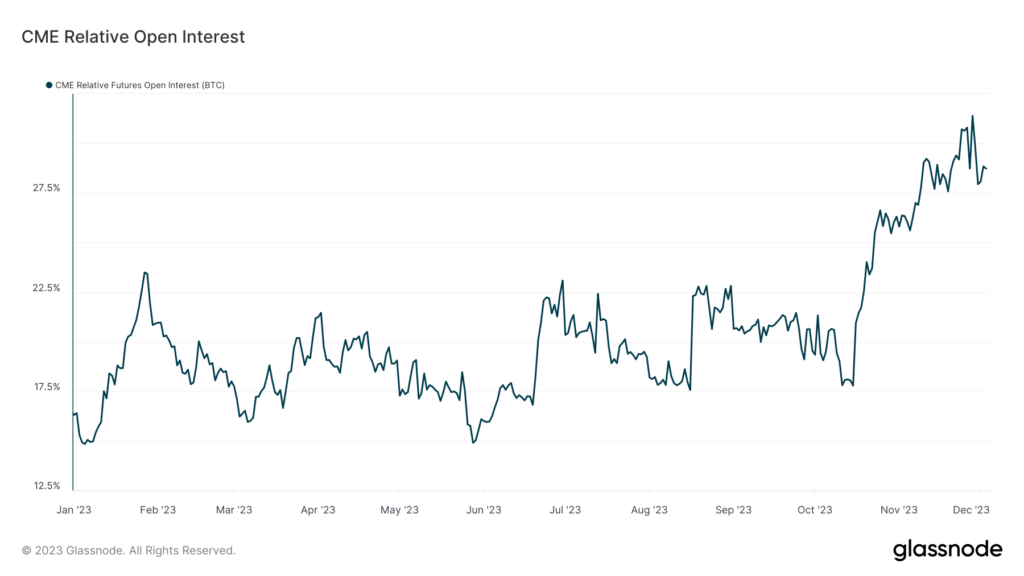
Task: Click the Sep '23 axis label
Action: point(733,509)
